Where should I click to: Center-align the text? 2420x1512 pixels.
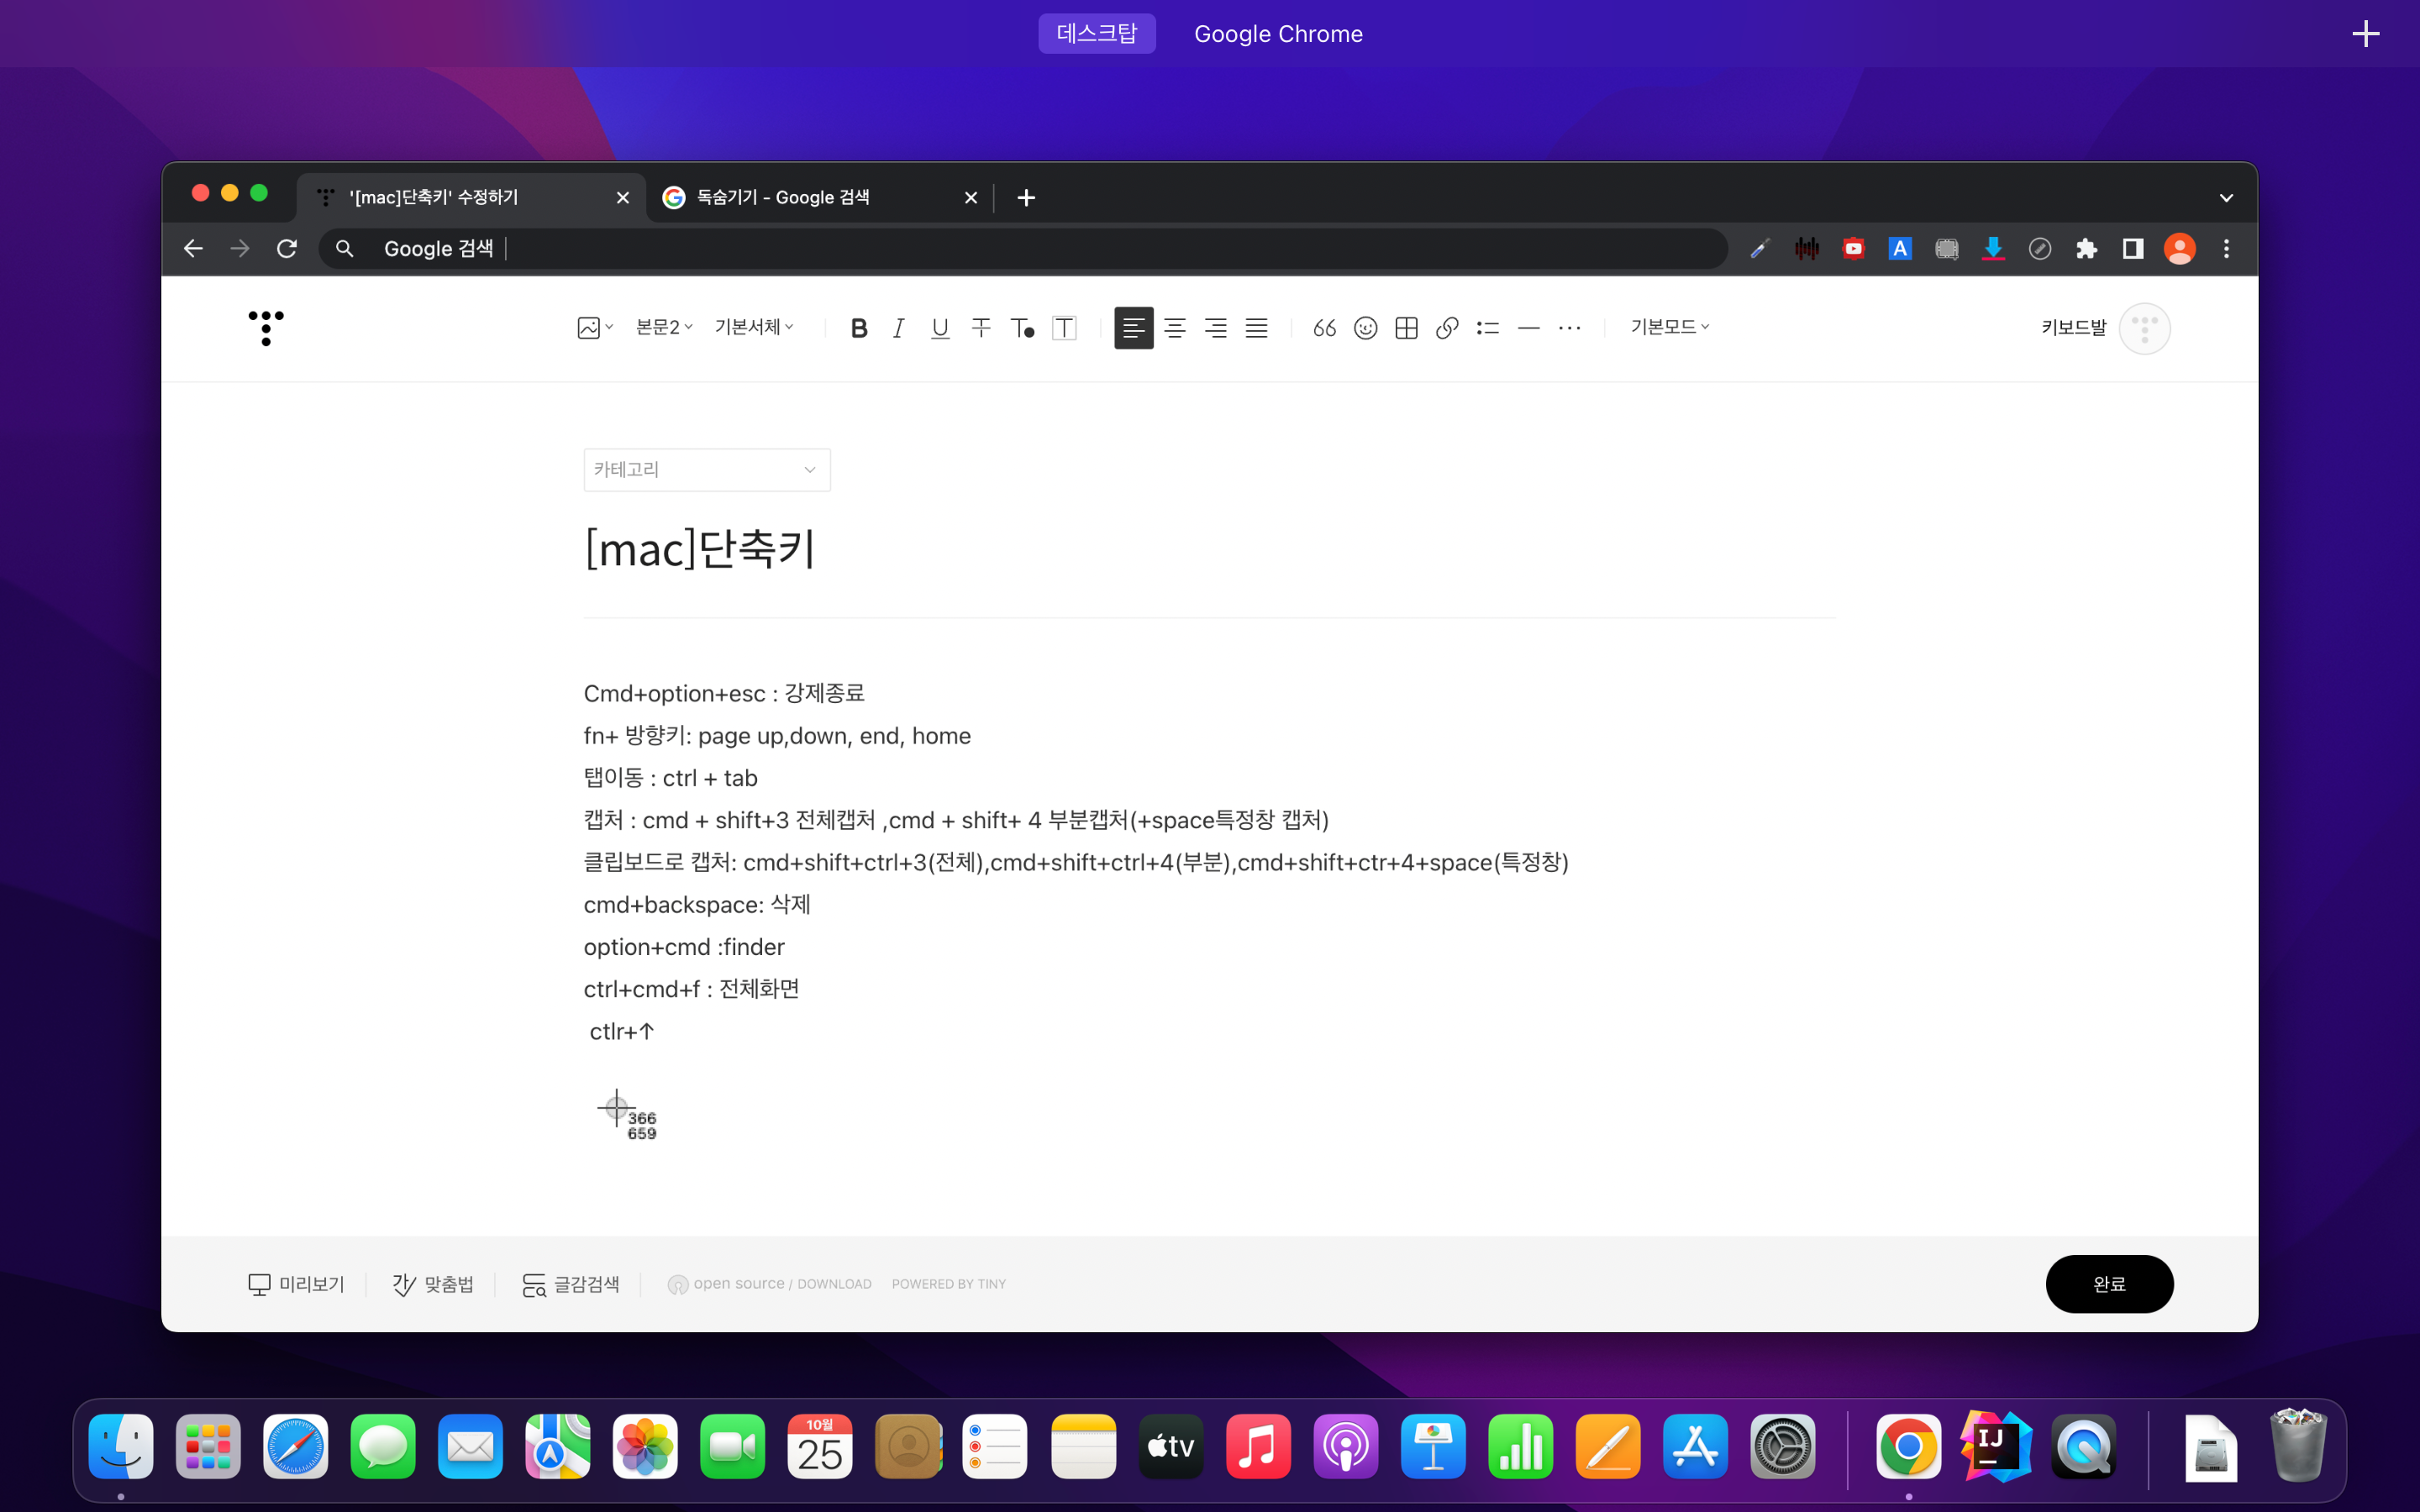click(1174, 328)
